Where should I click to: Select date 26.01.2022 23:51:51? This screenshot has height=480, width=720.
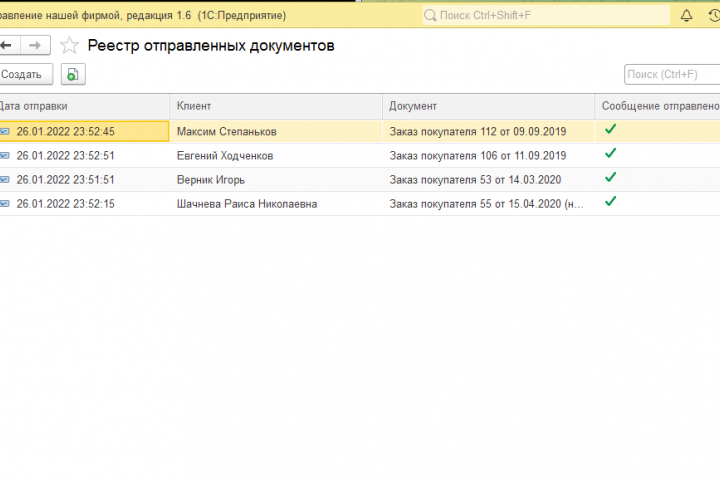(66, 180)
